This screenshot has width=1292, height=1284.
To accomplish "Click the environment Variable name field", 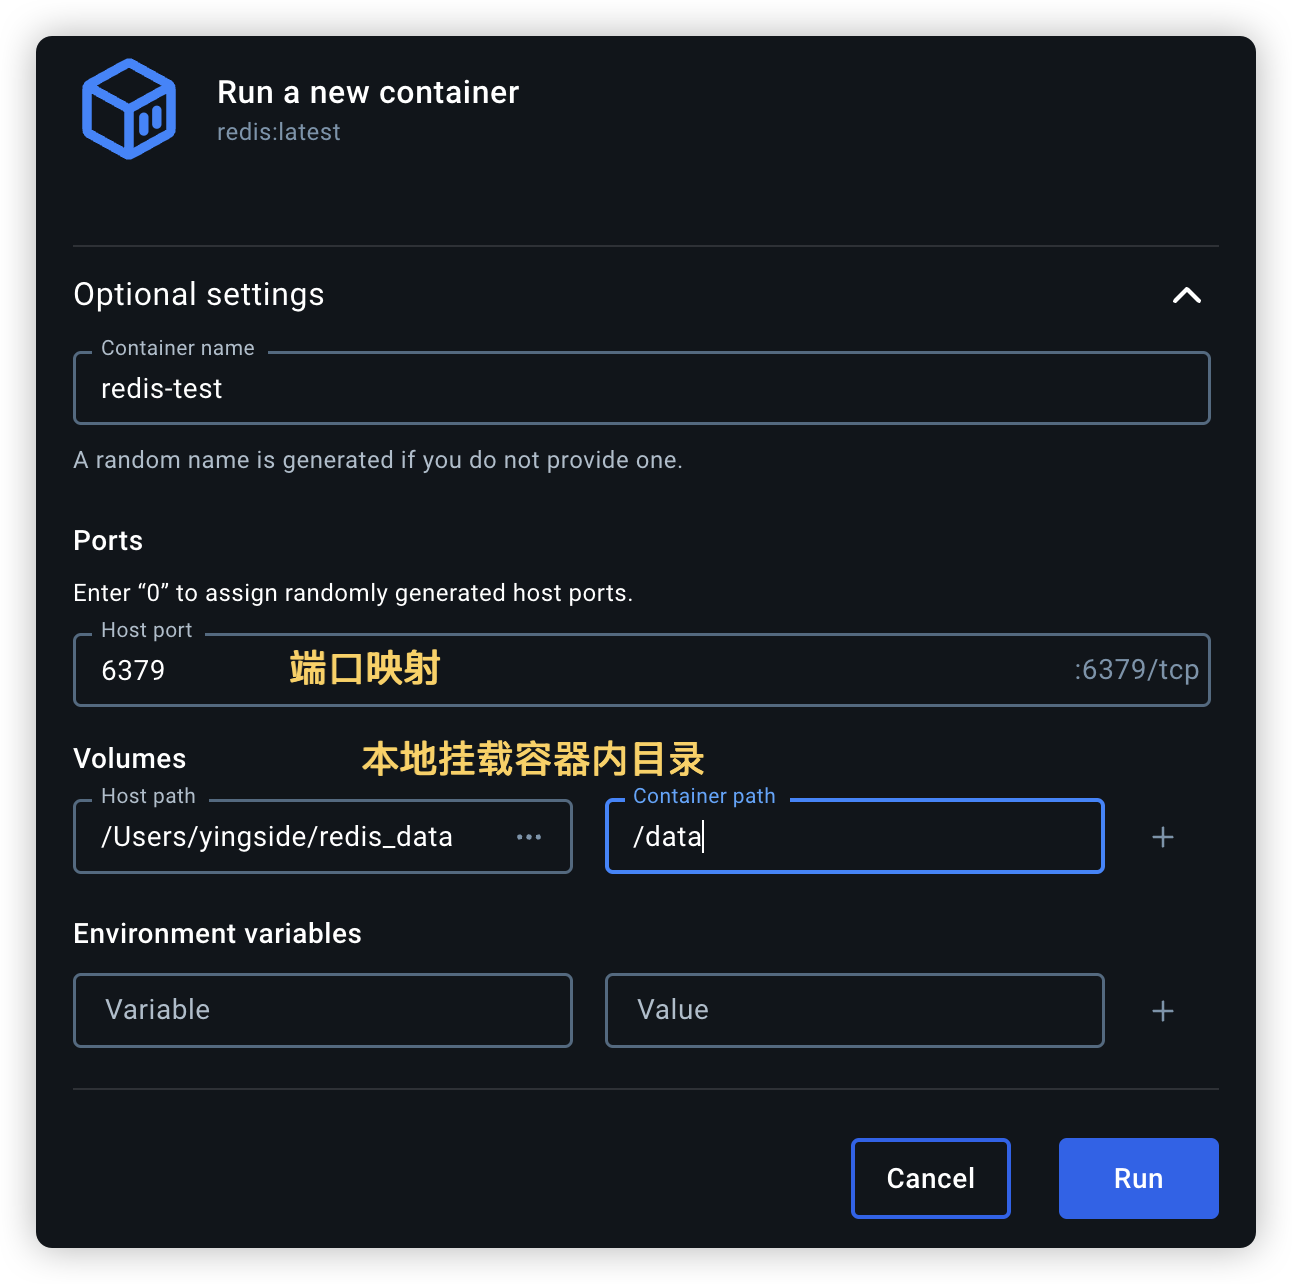I will 322,1010.
